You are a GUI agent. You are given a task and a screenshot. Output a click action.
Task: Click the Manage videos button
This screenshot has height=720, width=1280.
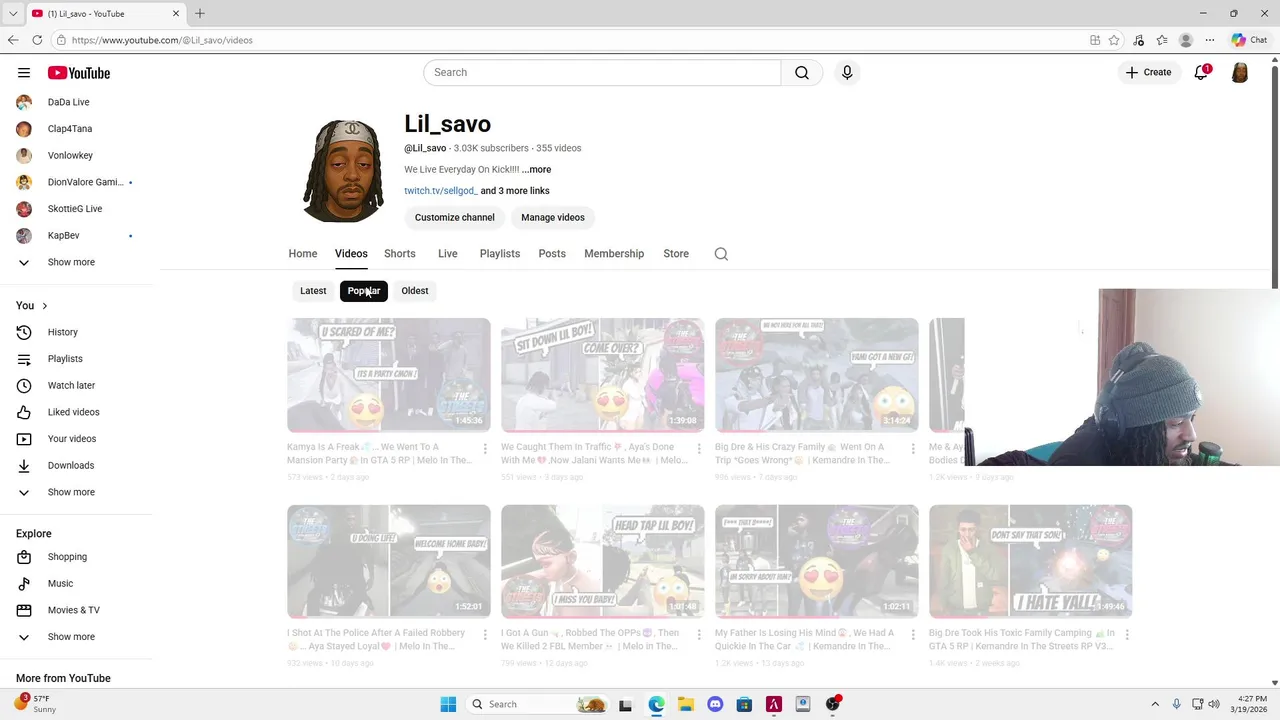pyautogui.click(x=553, y=217)
